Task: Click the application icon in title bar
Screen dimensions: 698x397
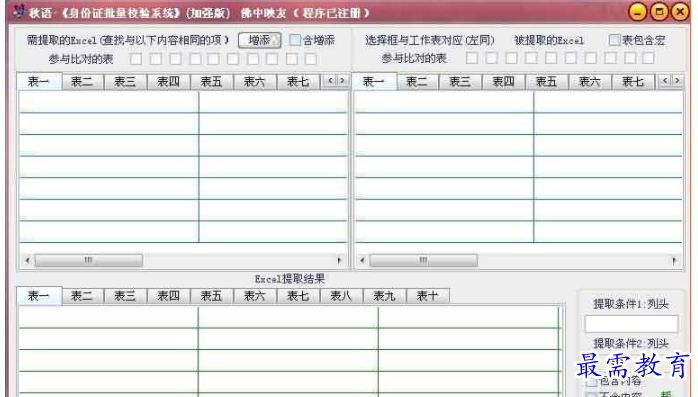Action: (19, 12)
